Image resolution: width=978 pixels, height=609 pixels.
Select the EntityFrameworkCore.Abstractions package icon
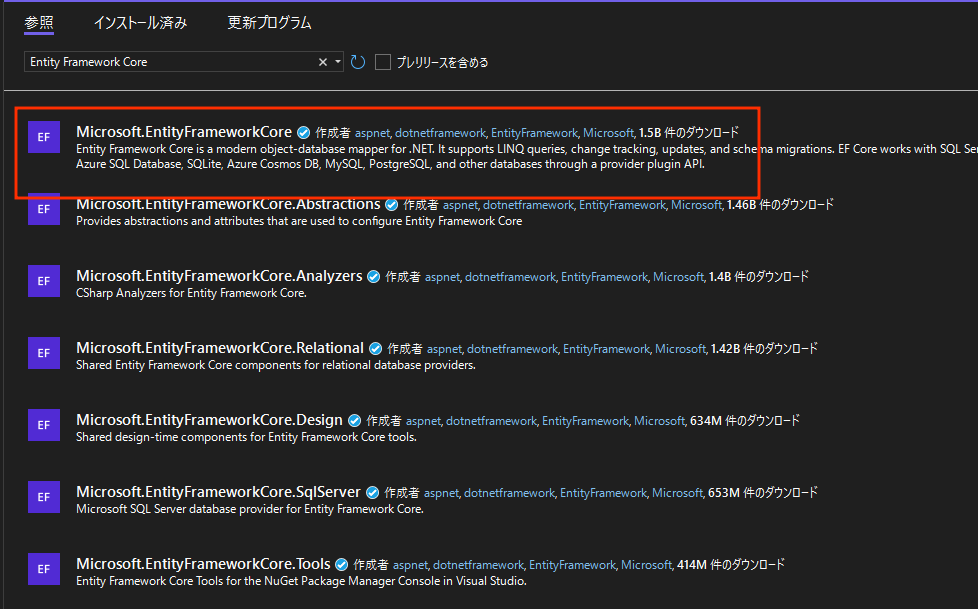click(x=44, y=209)
